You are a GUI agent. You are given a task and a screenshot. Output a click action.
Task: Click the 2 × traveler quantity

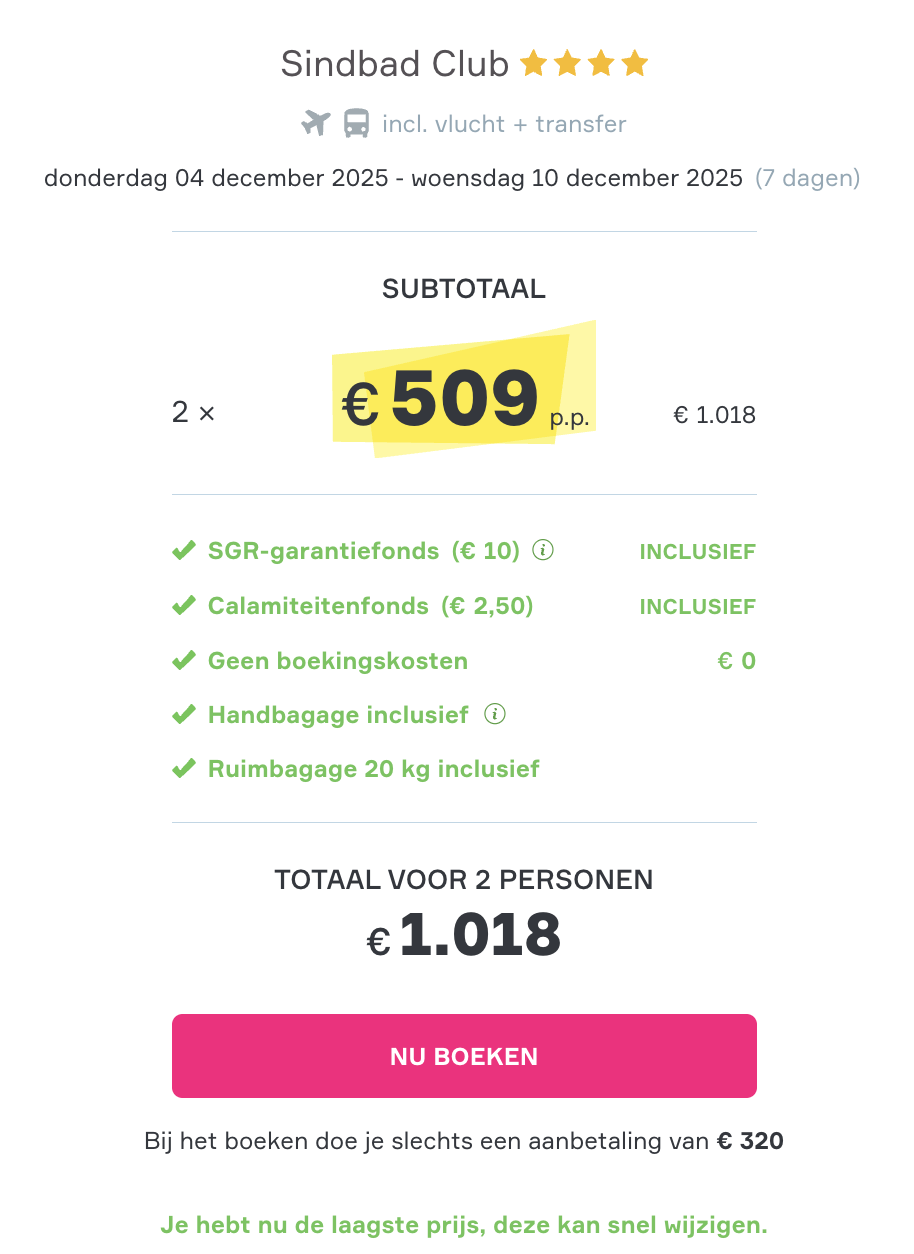tap(192, 411)
